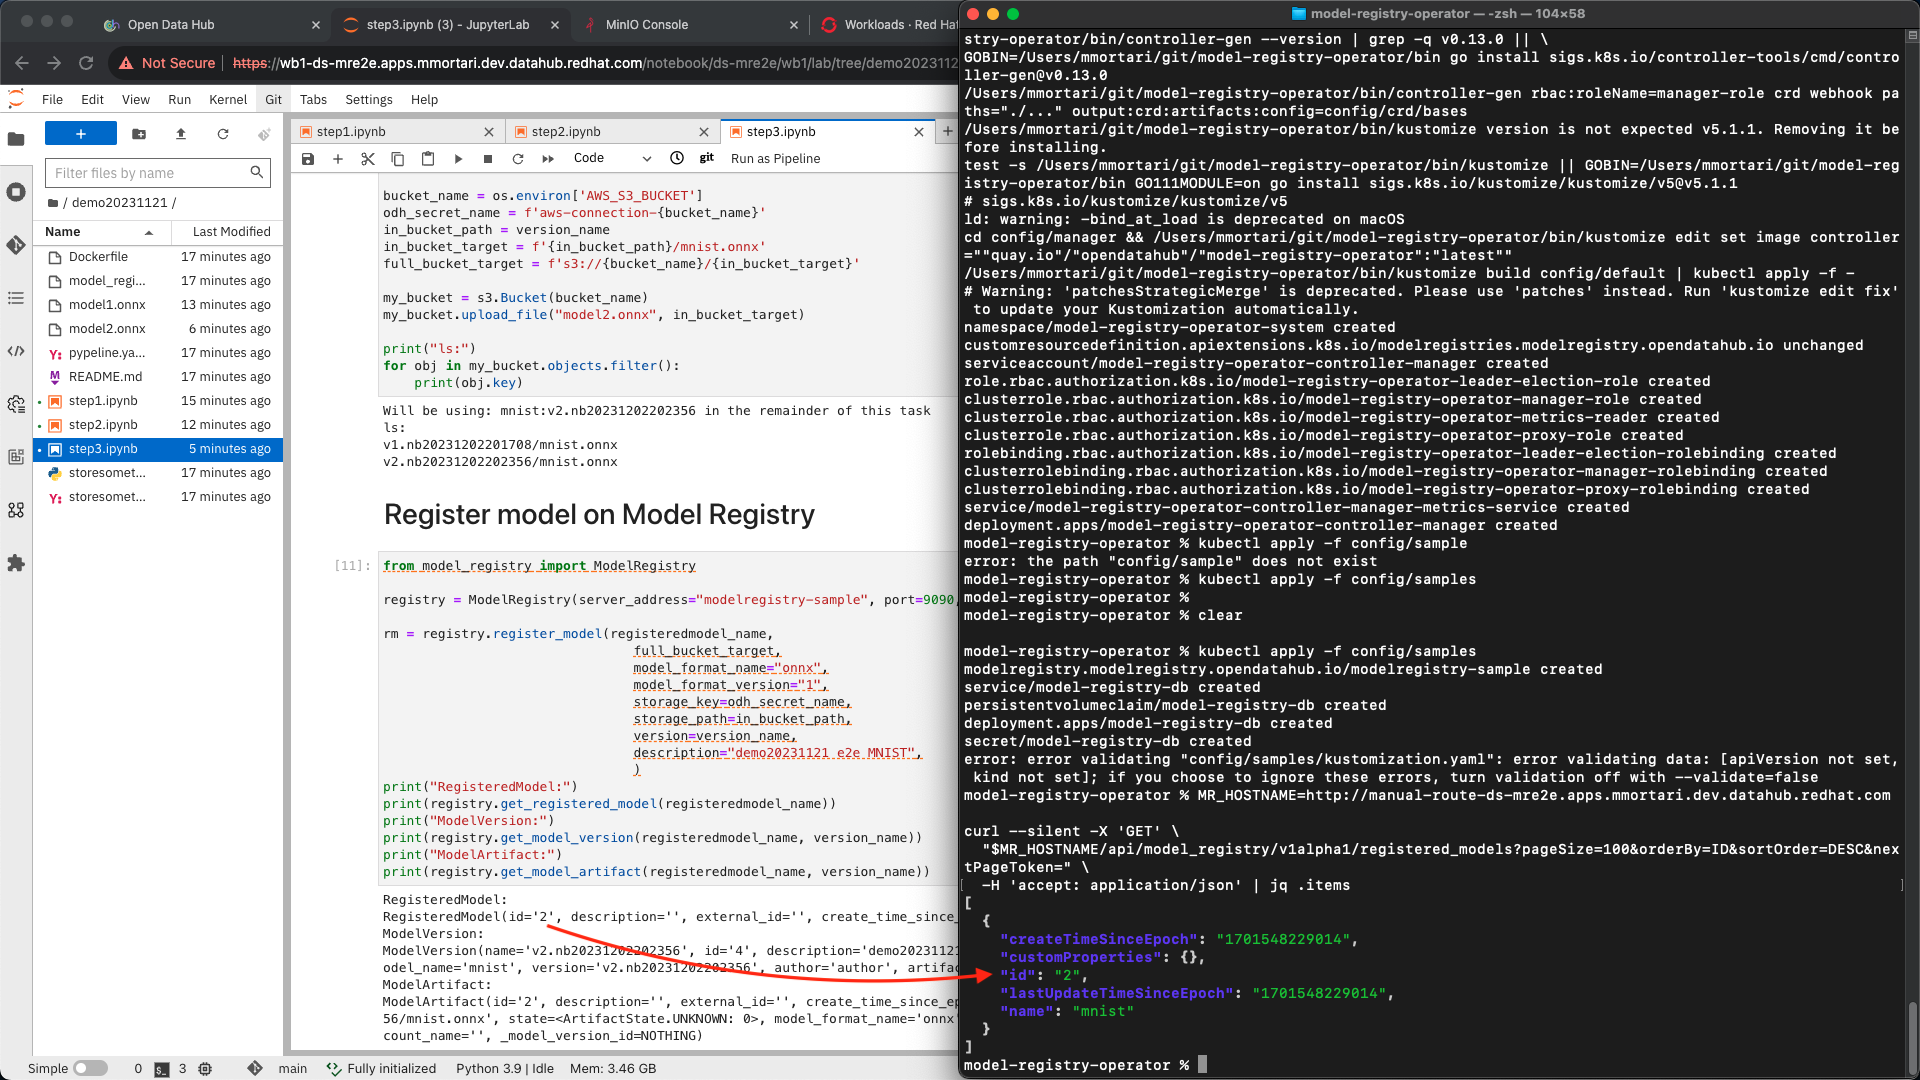The height and width of the screenshot is (1080, 1920).
Task: Open the Extension Manager puzzle icon
Action: pyautogui.click(x=16, y=564)
